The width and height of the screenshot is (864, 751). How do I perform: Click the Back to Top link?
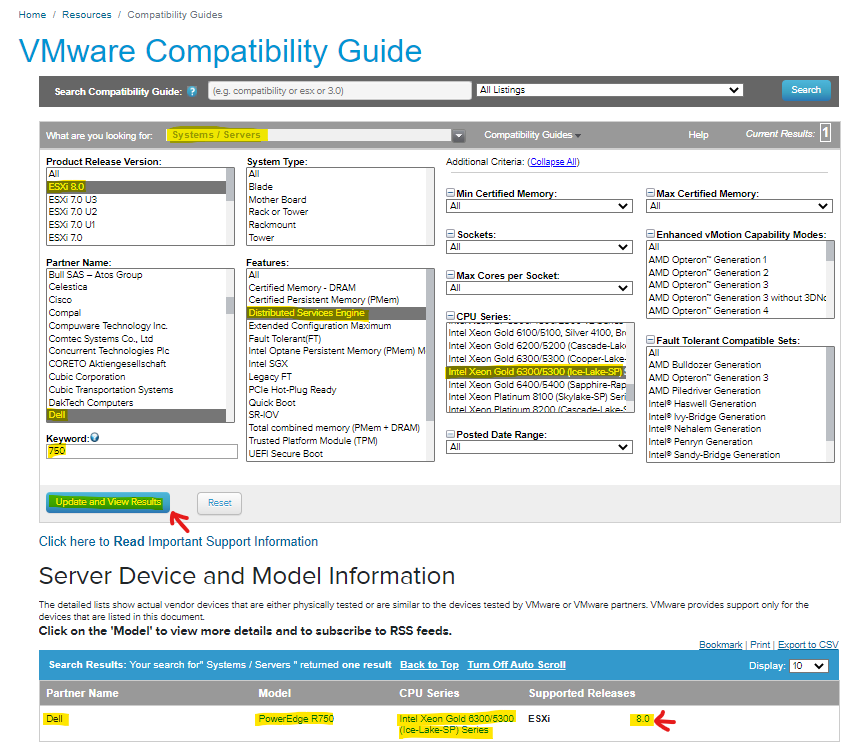tap(429, 665)
